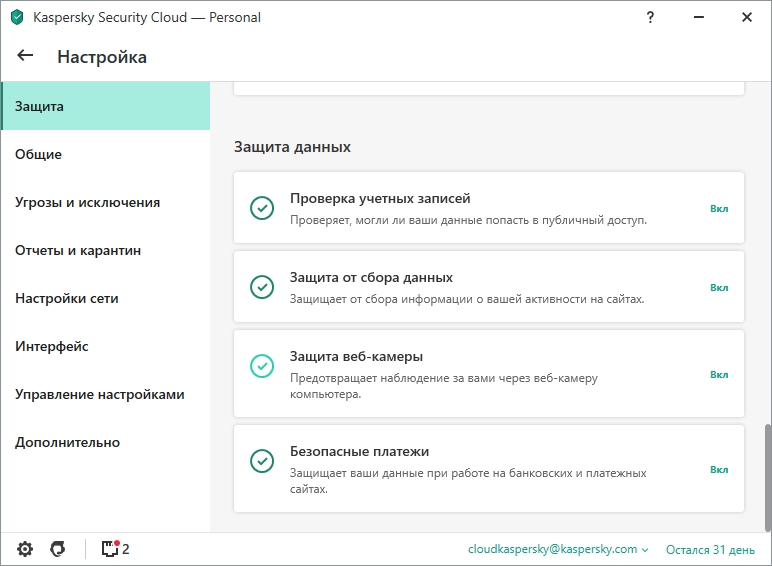Open the Интерфейс section
Viewport: 772px width, 566px height.
pos(105,346)
